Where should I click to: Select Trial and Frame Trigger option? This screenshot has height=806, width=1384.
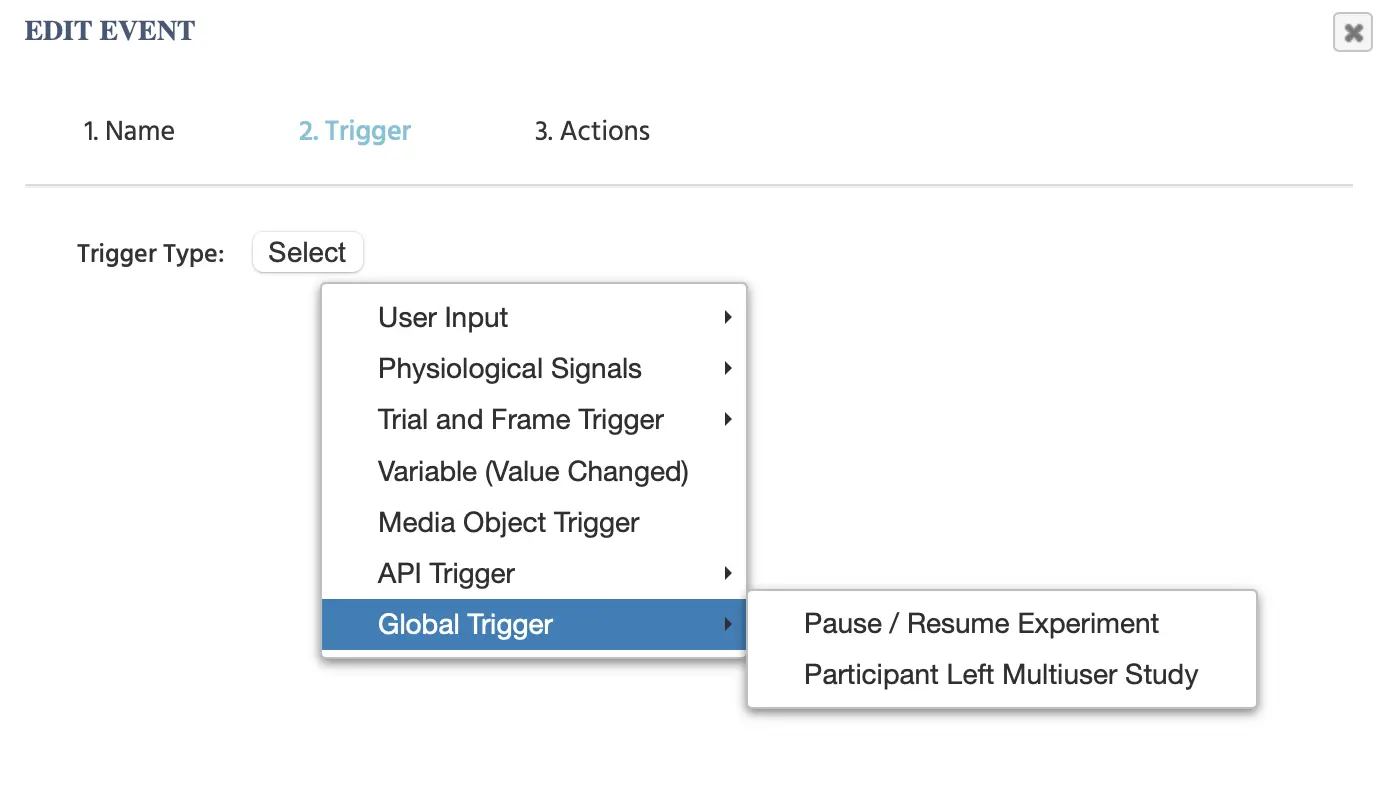point(521,420)
